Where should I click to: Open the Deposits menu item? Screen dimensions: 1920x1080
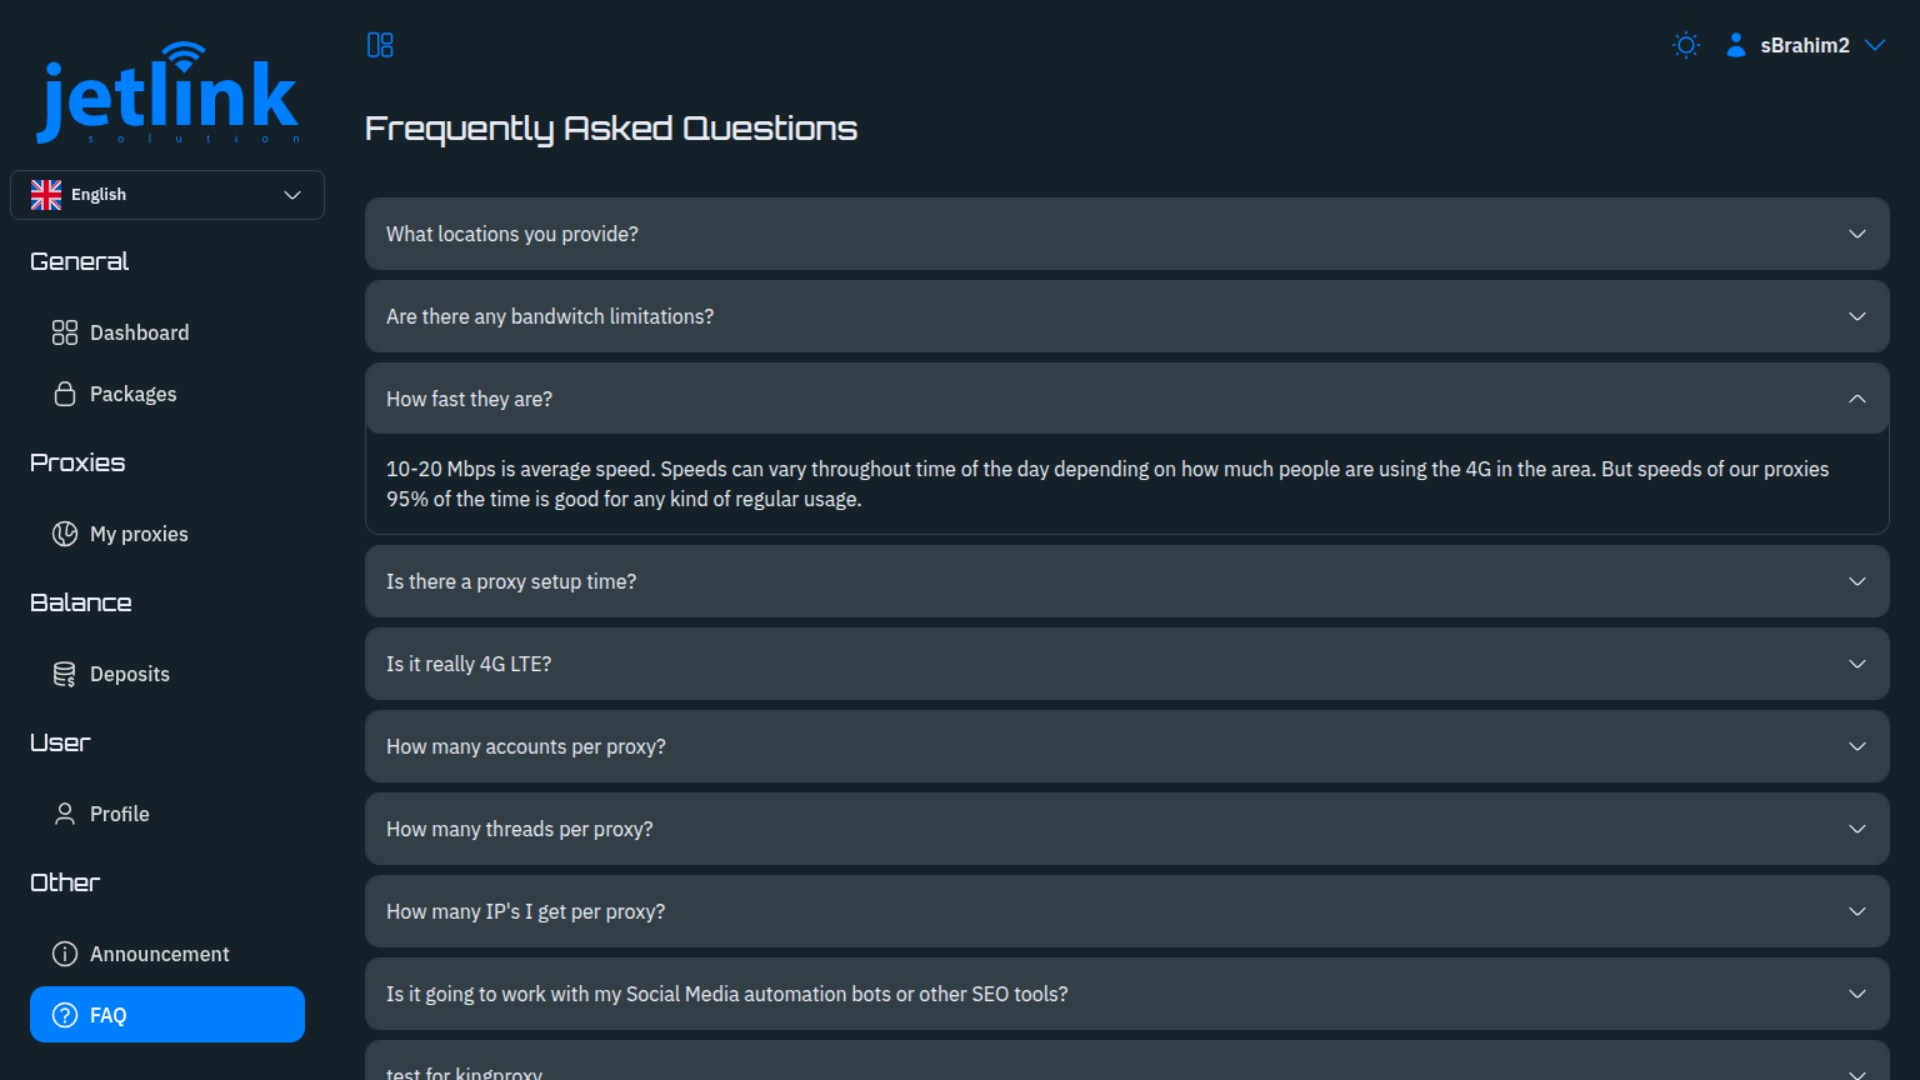pos(130,674)
